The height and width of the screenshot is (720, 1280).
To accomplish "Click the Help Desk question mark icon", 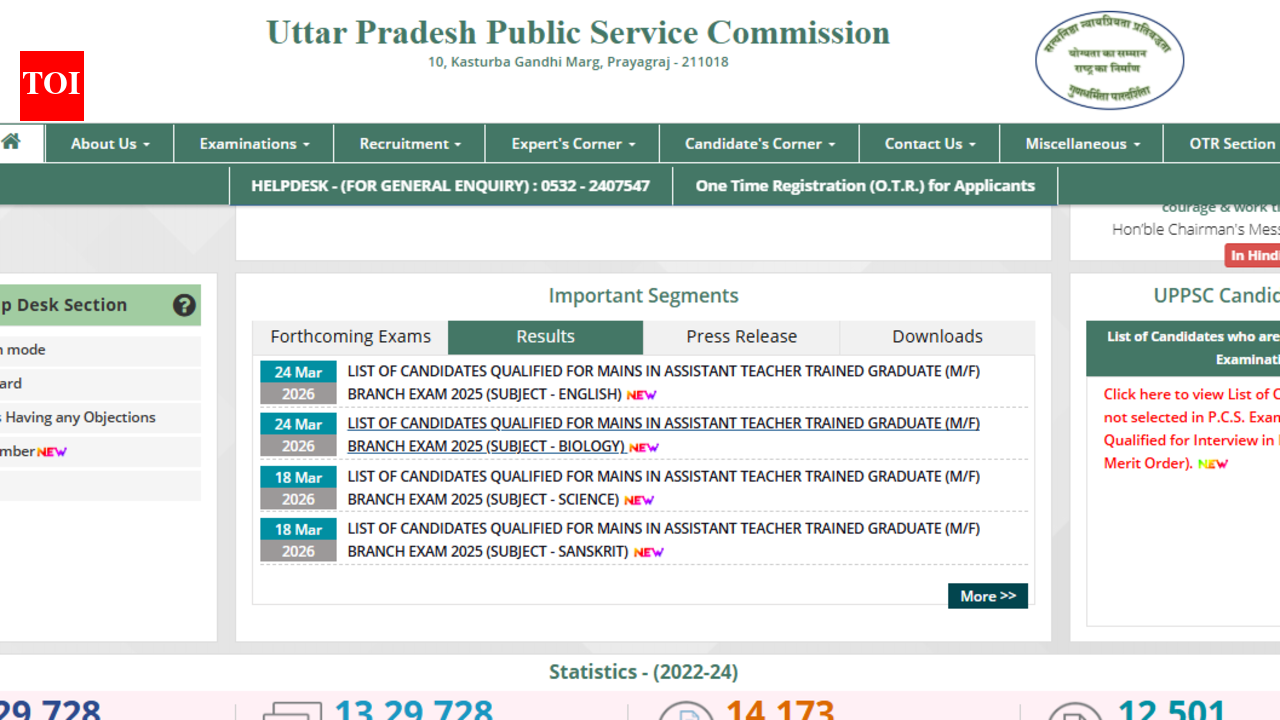I will (x=184, y=305).
